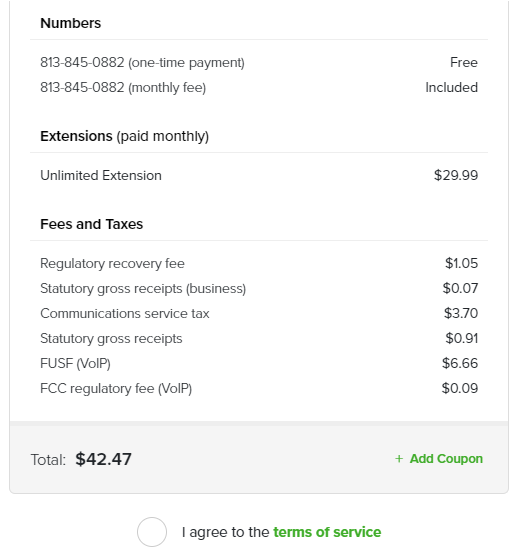
Task: Select the Regulatory recovery fee label
Action: 112,264
